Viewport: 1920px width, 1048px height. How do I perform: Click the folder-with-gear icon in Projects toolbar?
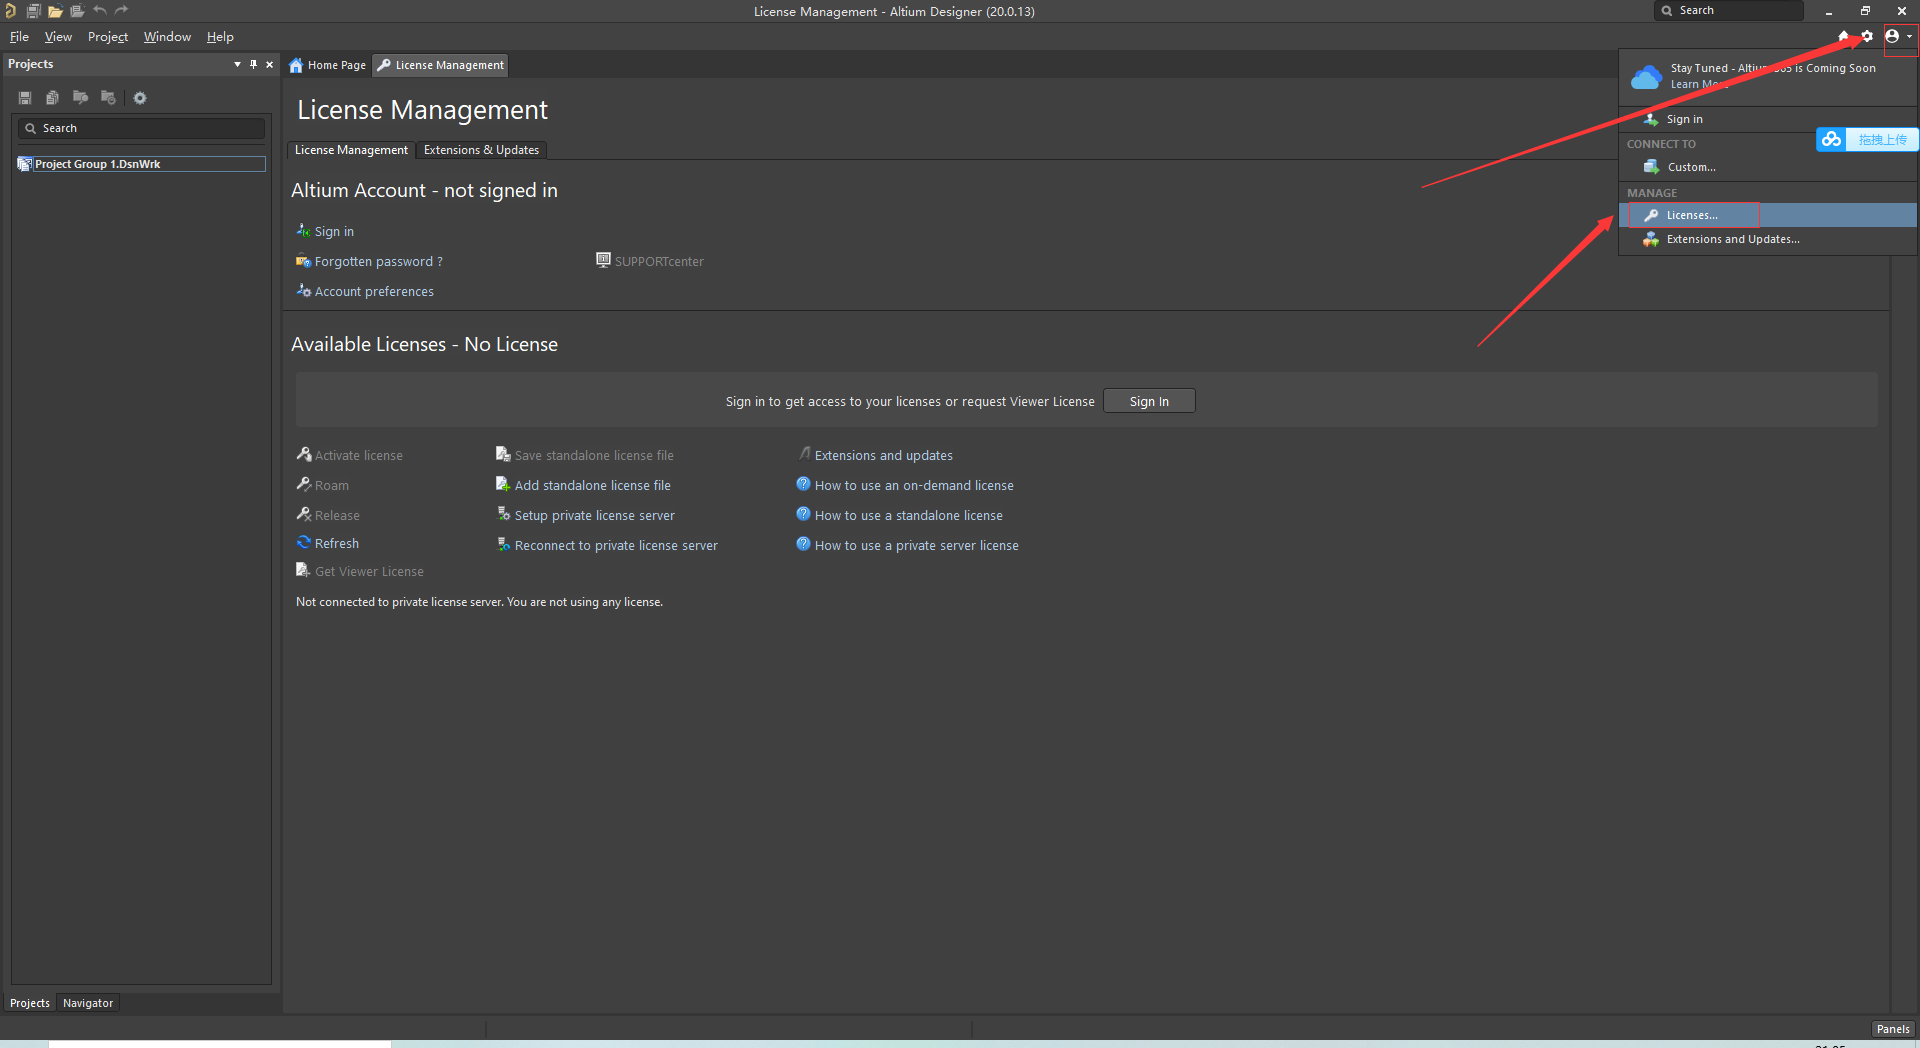(108, 98)
